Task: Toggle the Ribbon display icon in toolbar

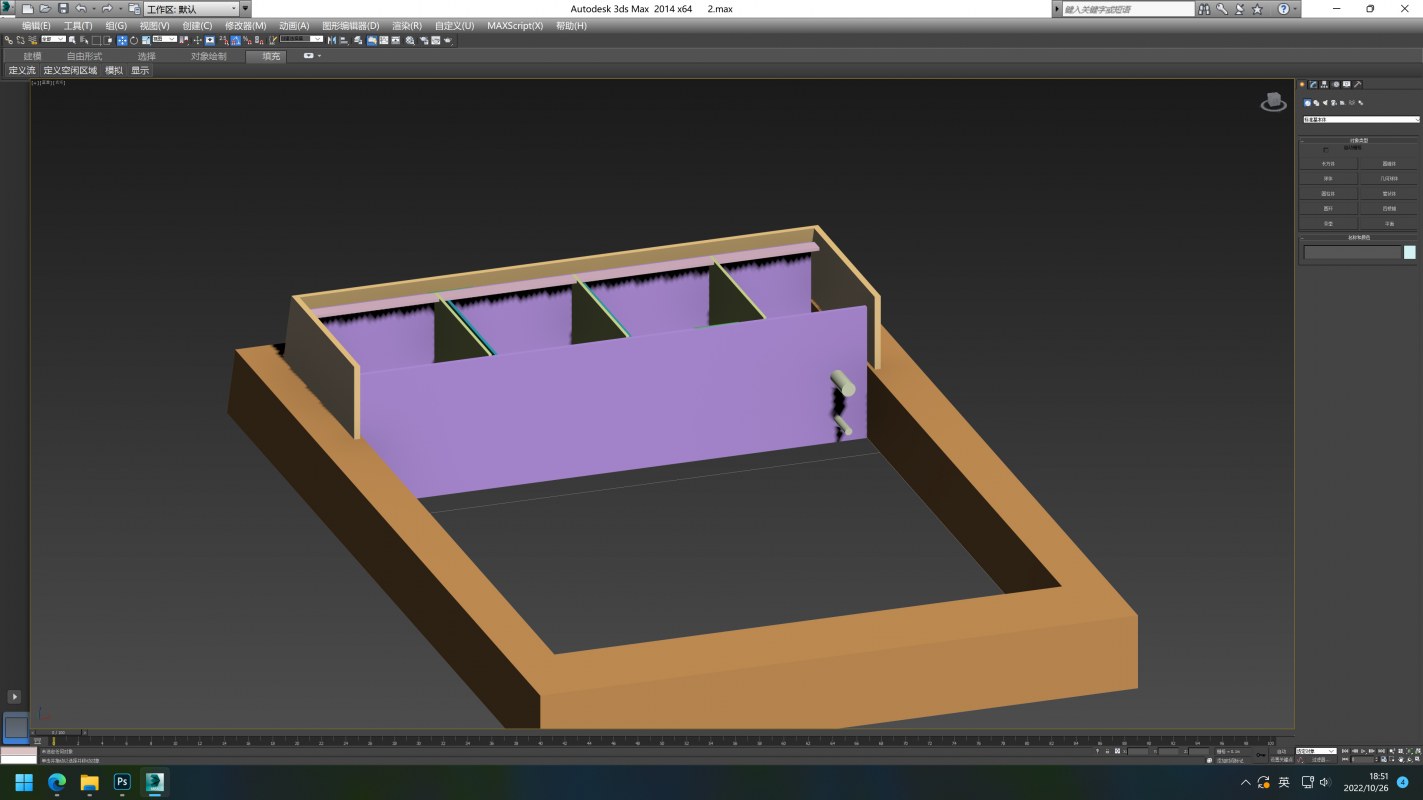Action: point(372,40)
